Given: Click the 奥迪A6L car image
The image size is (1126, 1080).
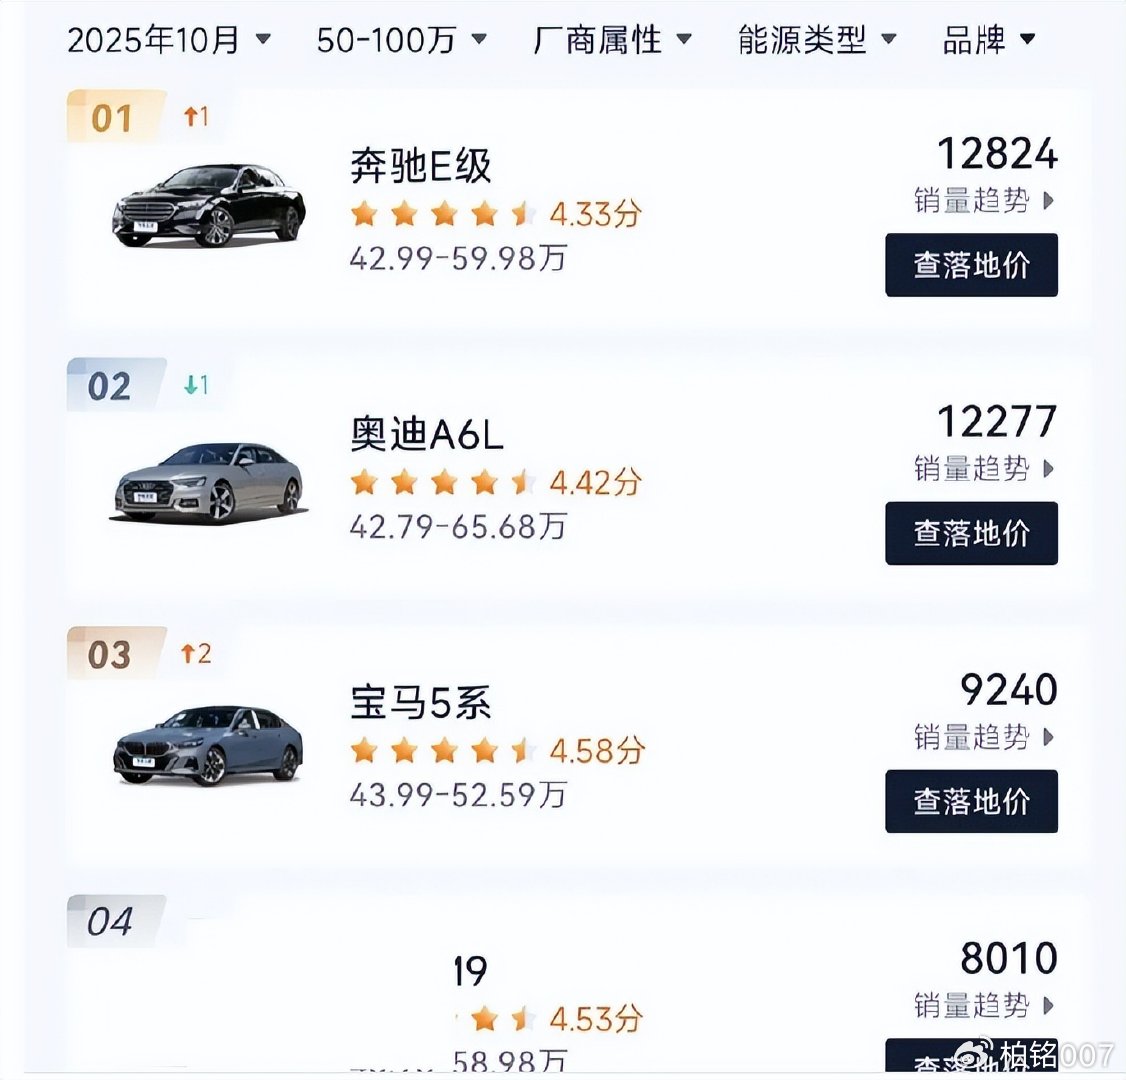Looking at the screenshot, I should (209, 482).
